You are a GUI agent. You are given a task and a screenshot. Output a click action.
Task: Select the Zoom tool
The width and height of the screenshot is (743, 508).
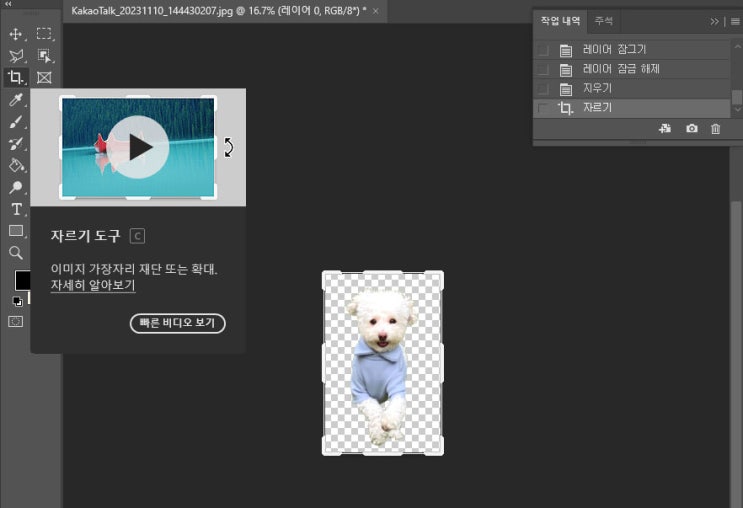coord(16,253)
